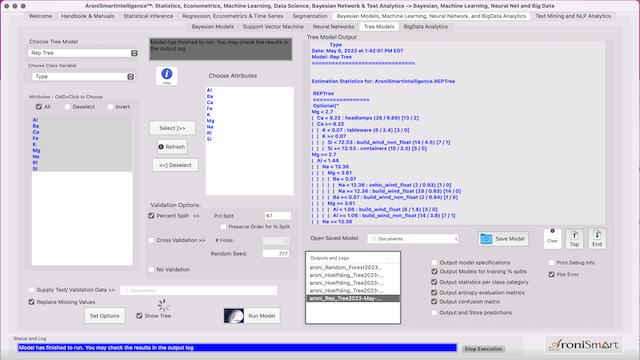Toggle Output statistics per class category
The width and height of the screenshot is (640, 360).
[434, 282]
